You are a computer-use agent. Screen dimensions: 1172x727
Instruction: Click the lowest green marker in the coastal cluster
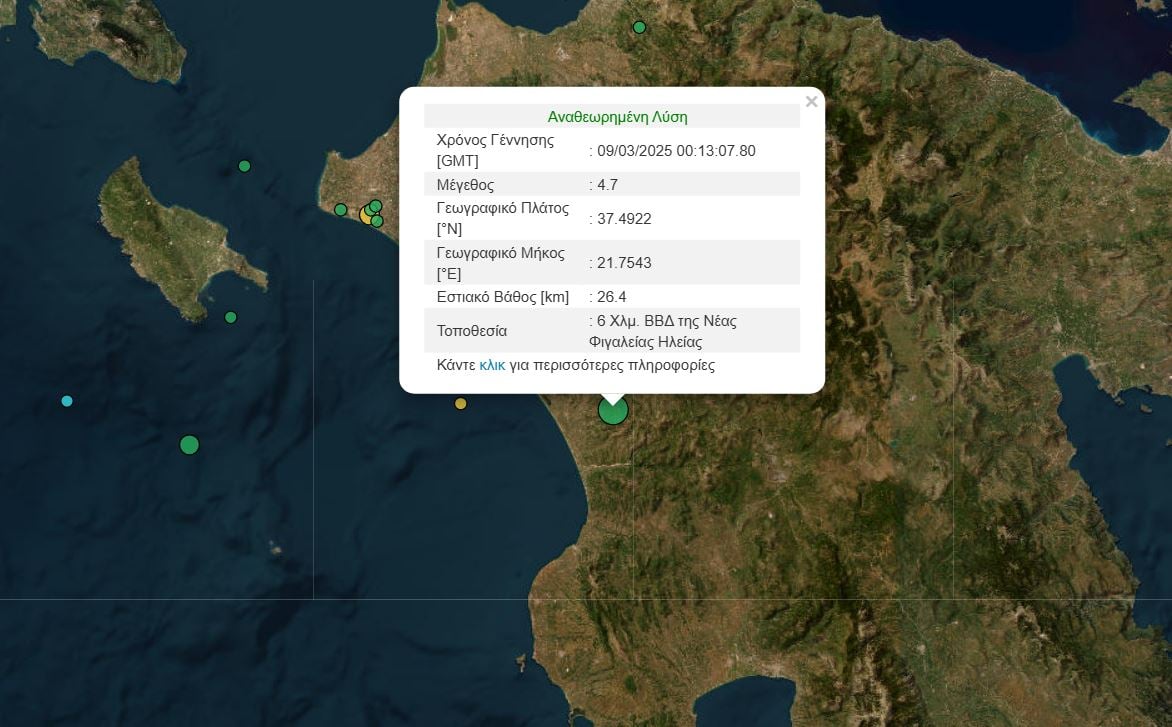[x=377, y=221]
